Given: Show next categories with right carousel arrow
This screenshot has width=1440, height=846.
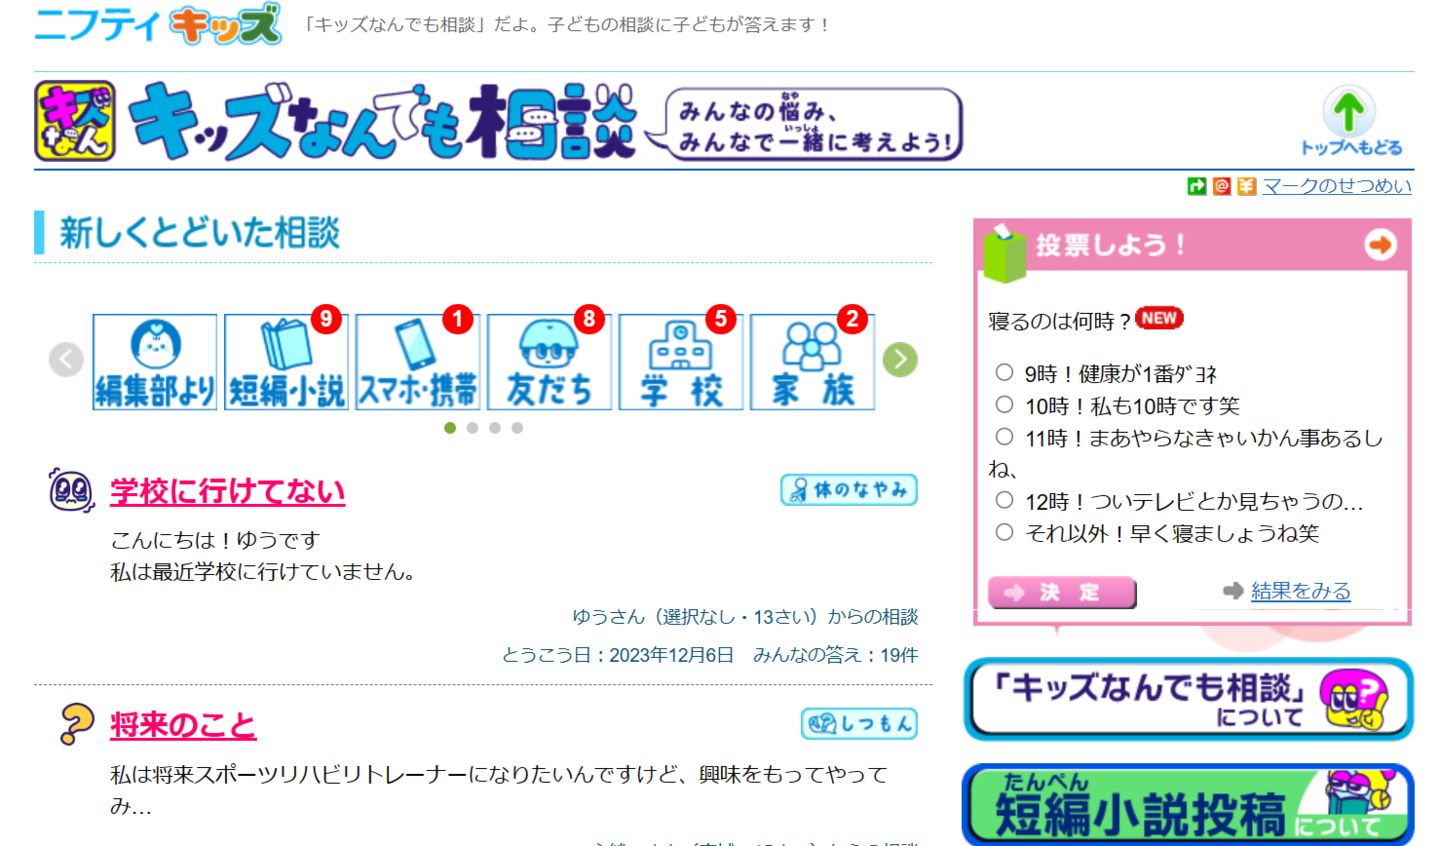Looking at the screenshot, I should coord(900,360).
